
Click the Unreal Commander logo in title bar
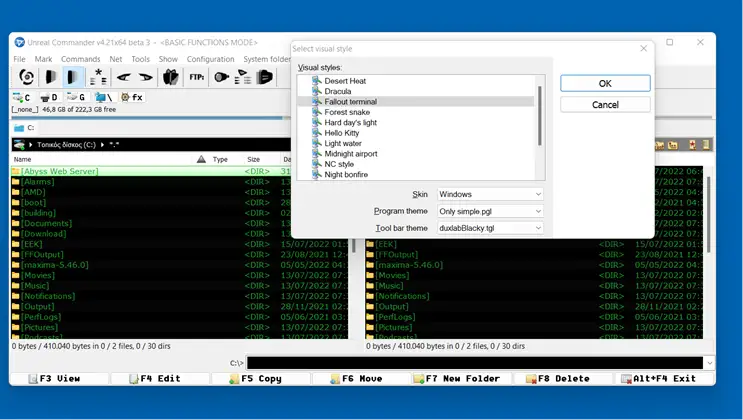[x=19, y=42]
